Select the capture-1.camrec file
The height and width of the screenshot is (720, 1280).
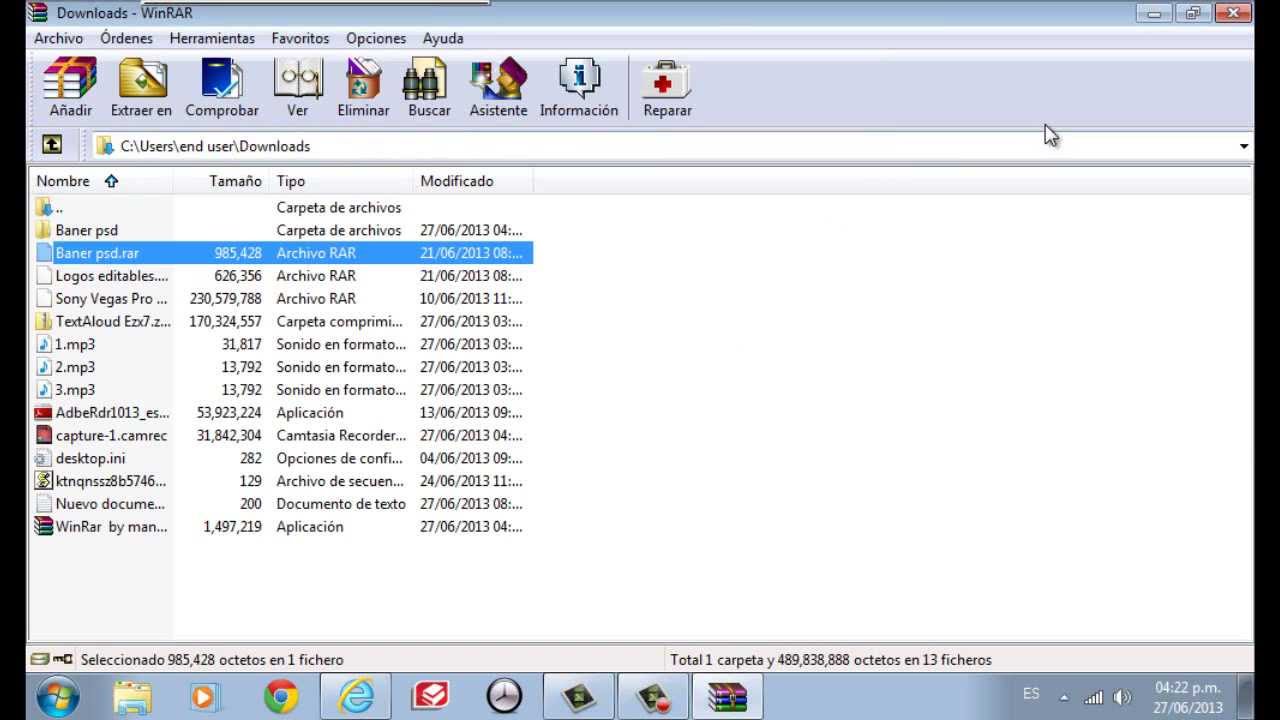point(280,435)
